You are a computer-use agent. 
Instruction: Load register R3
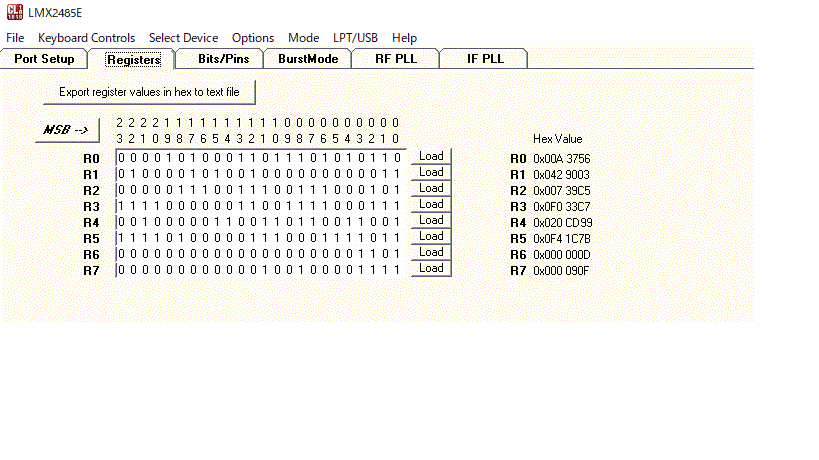coord(431,204)
